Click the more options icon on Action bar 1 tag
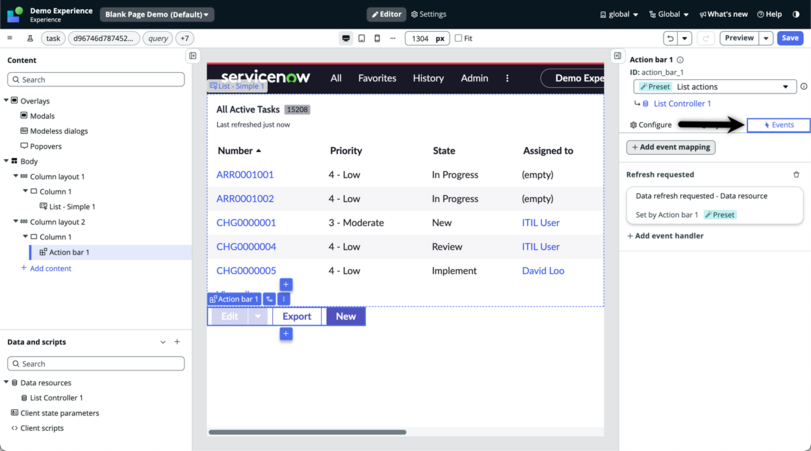 (283, 299)
